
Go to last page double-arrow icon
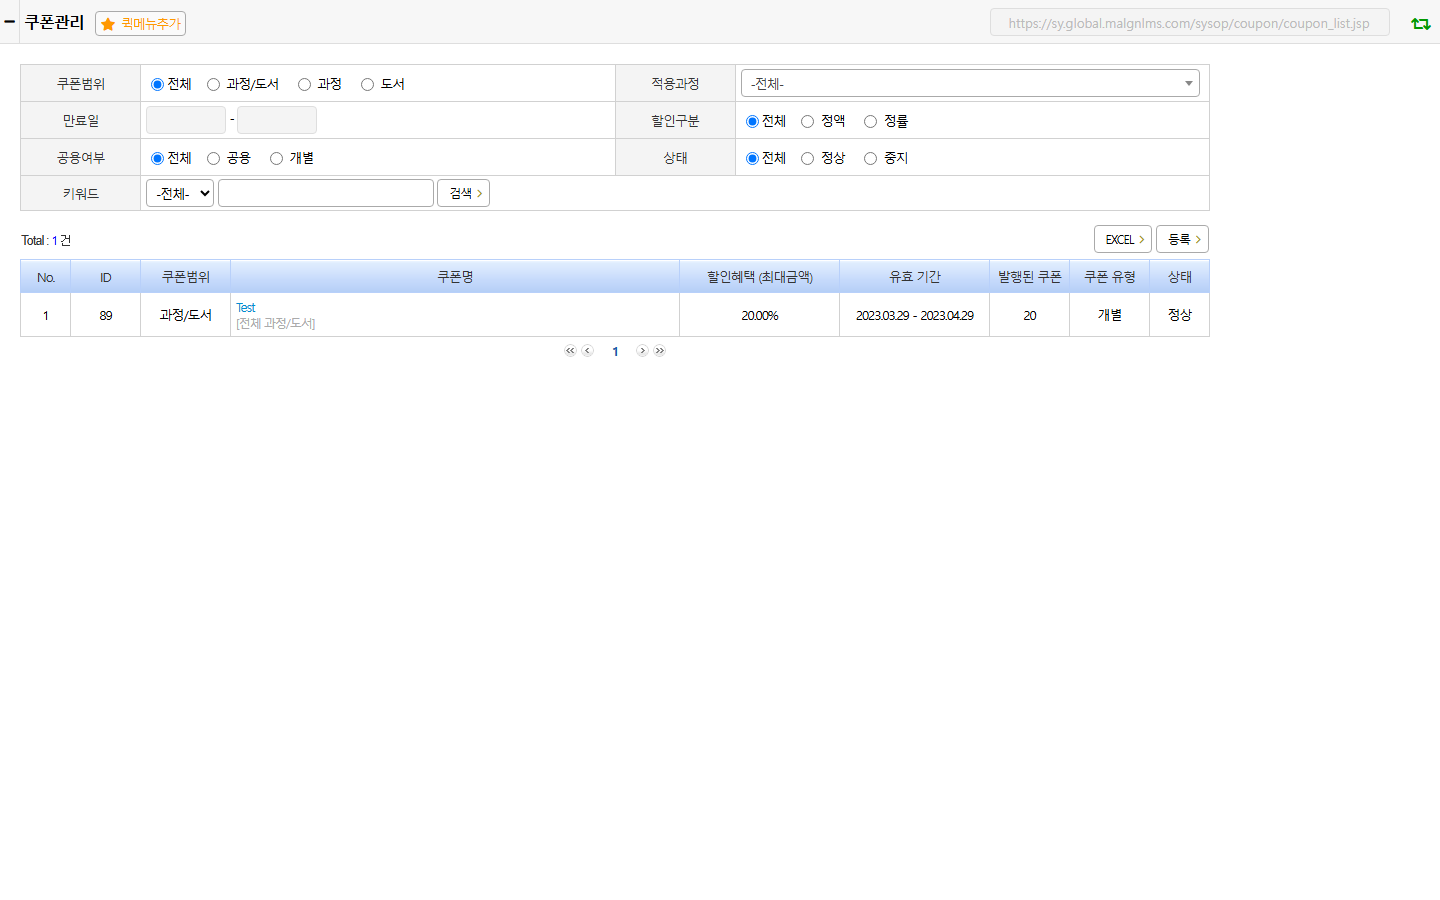[660, 351]
